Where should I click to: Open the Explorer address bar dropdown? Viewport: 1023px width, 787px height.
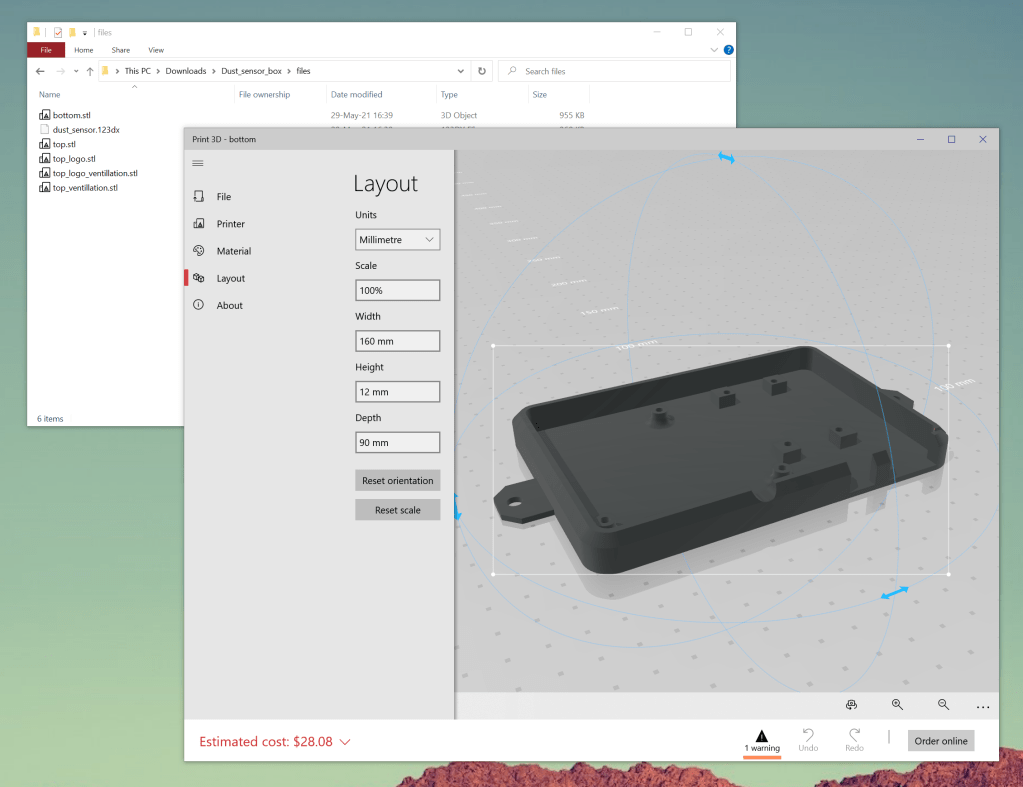coord(460,71)
